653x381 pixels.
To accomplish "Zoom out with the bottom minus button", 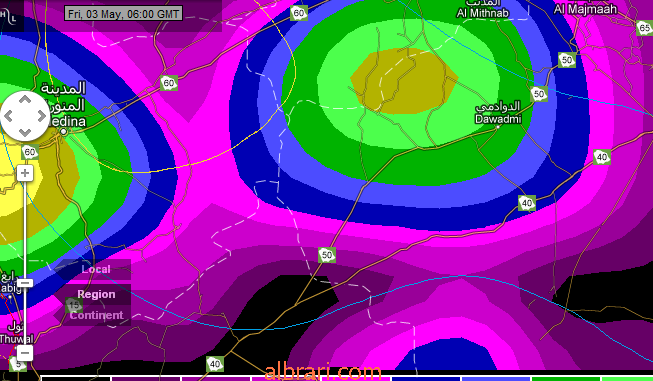I will pyautogui.click(x=25, y=353).
